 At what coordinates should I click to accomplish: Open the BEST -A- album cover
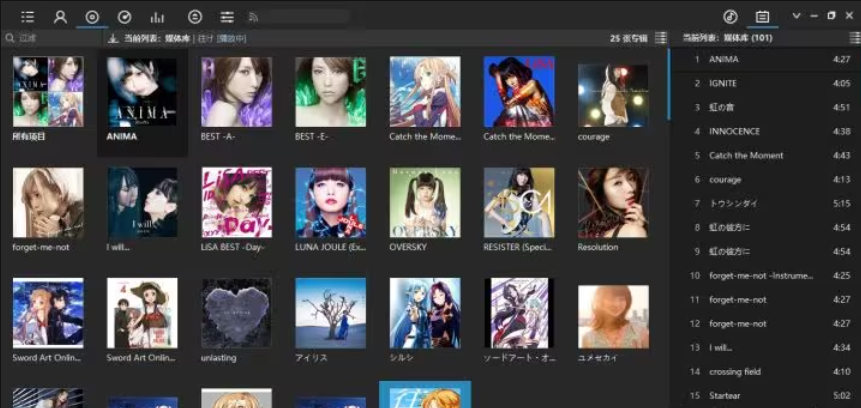point(237,92)
